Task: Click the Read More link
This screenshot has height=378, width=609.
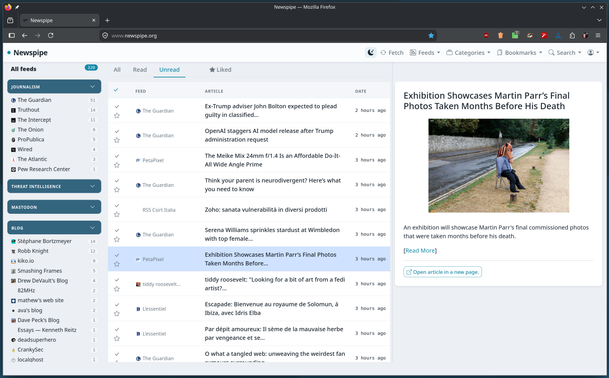Action: tap(420, 251)
